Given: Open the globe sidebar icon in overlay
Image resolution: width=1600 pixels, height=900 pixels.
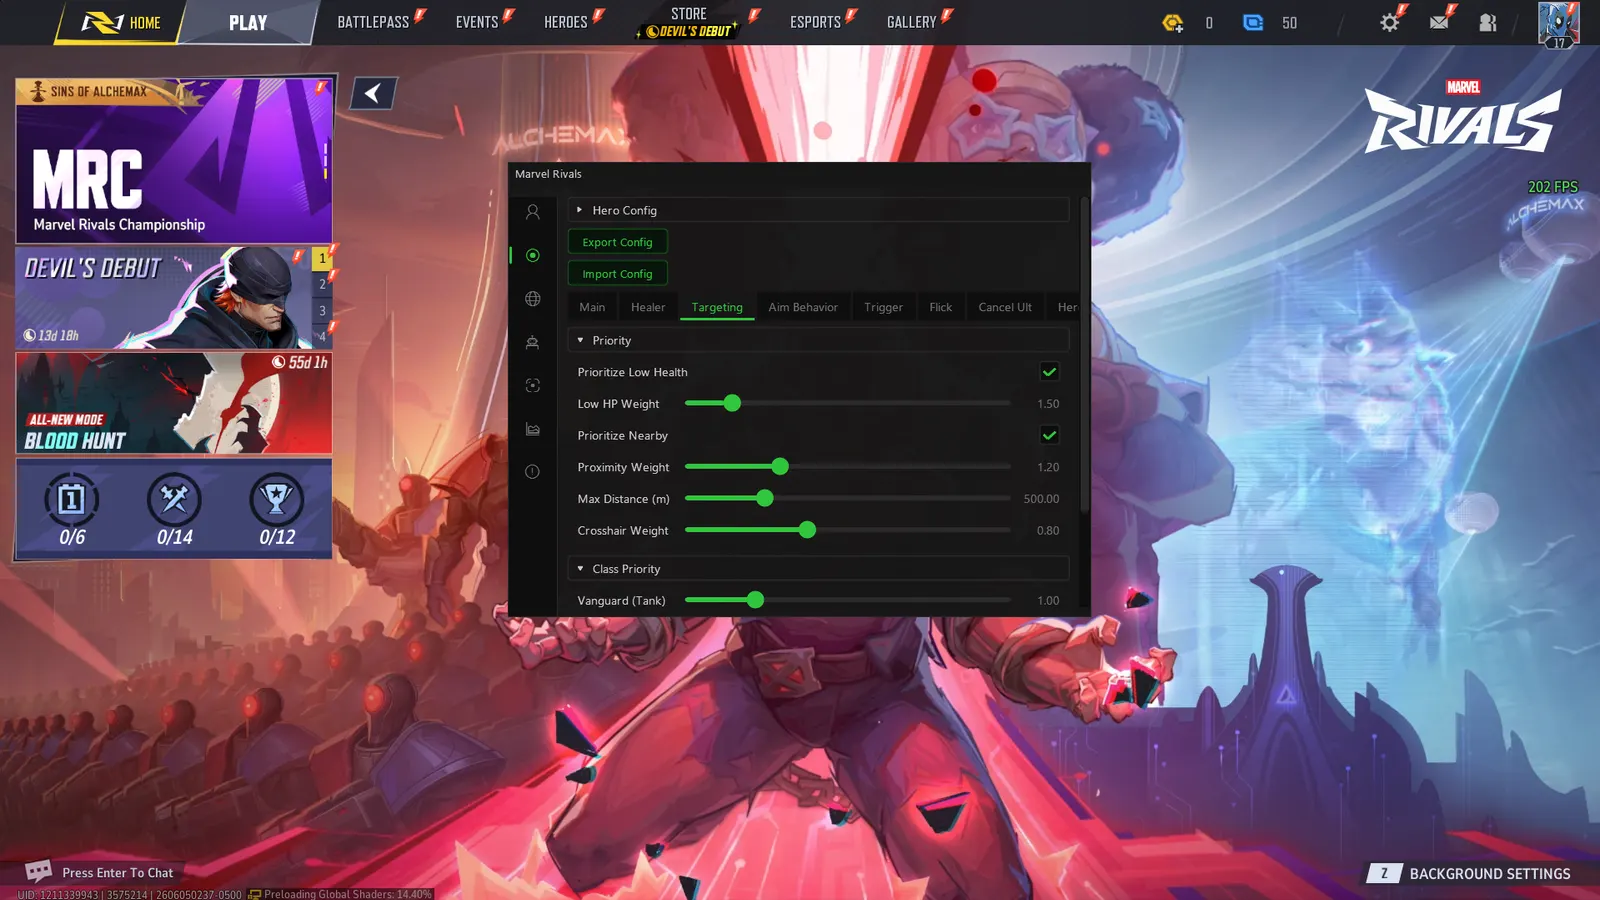Looking at the screenshot, I should pos(532,299).
